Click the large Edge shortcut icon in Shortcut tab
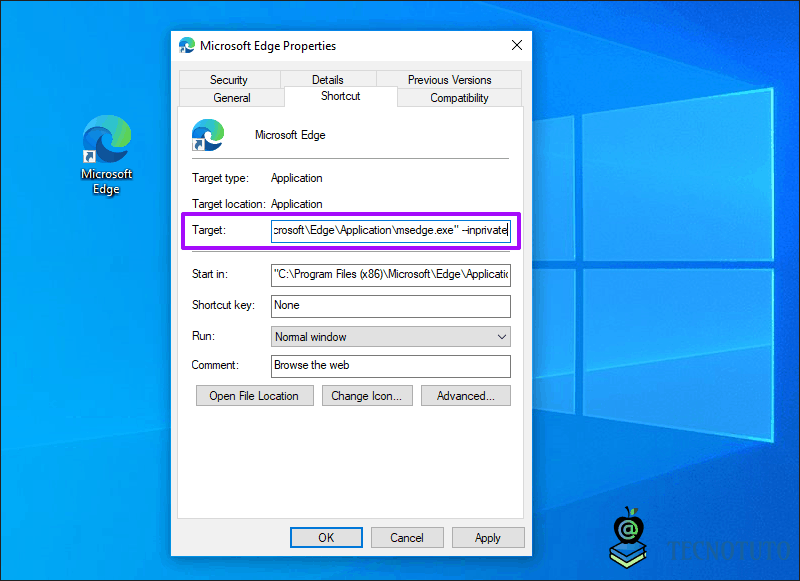The width and height of the screenshot is (800, 581). (208, 135)
